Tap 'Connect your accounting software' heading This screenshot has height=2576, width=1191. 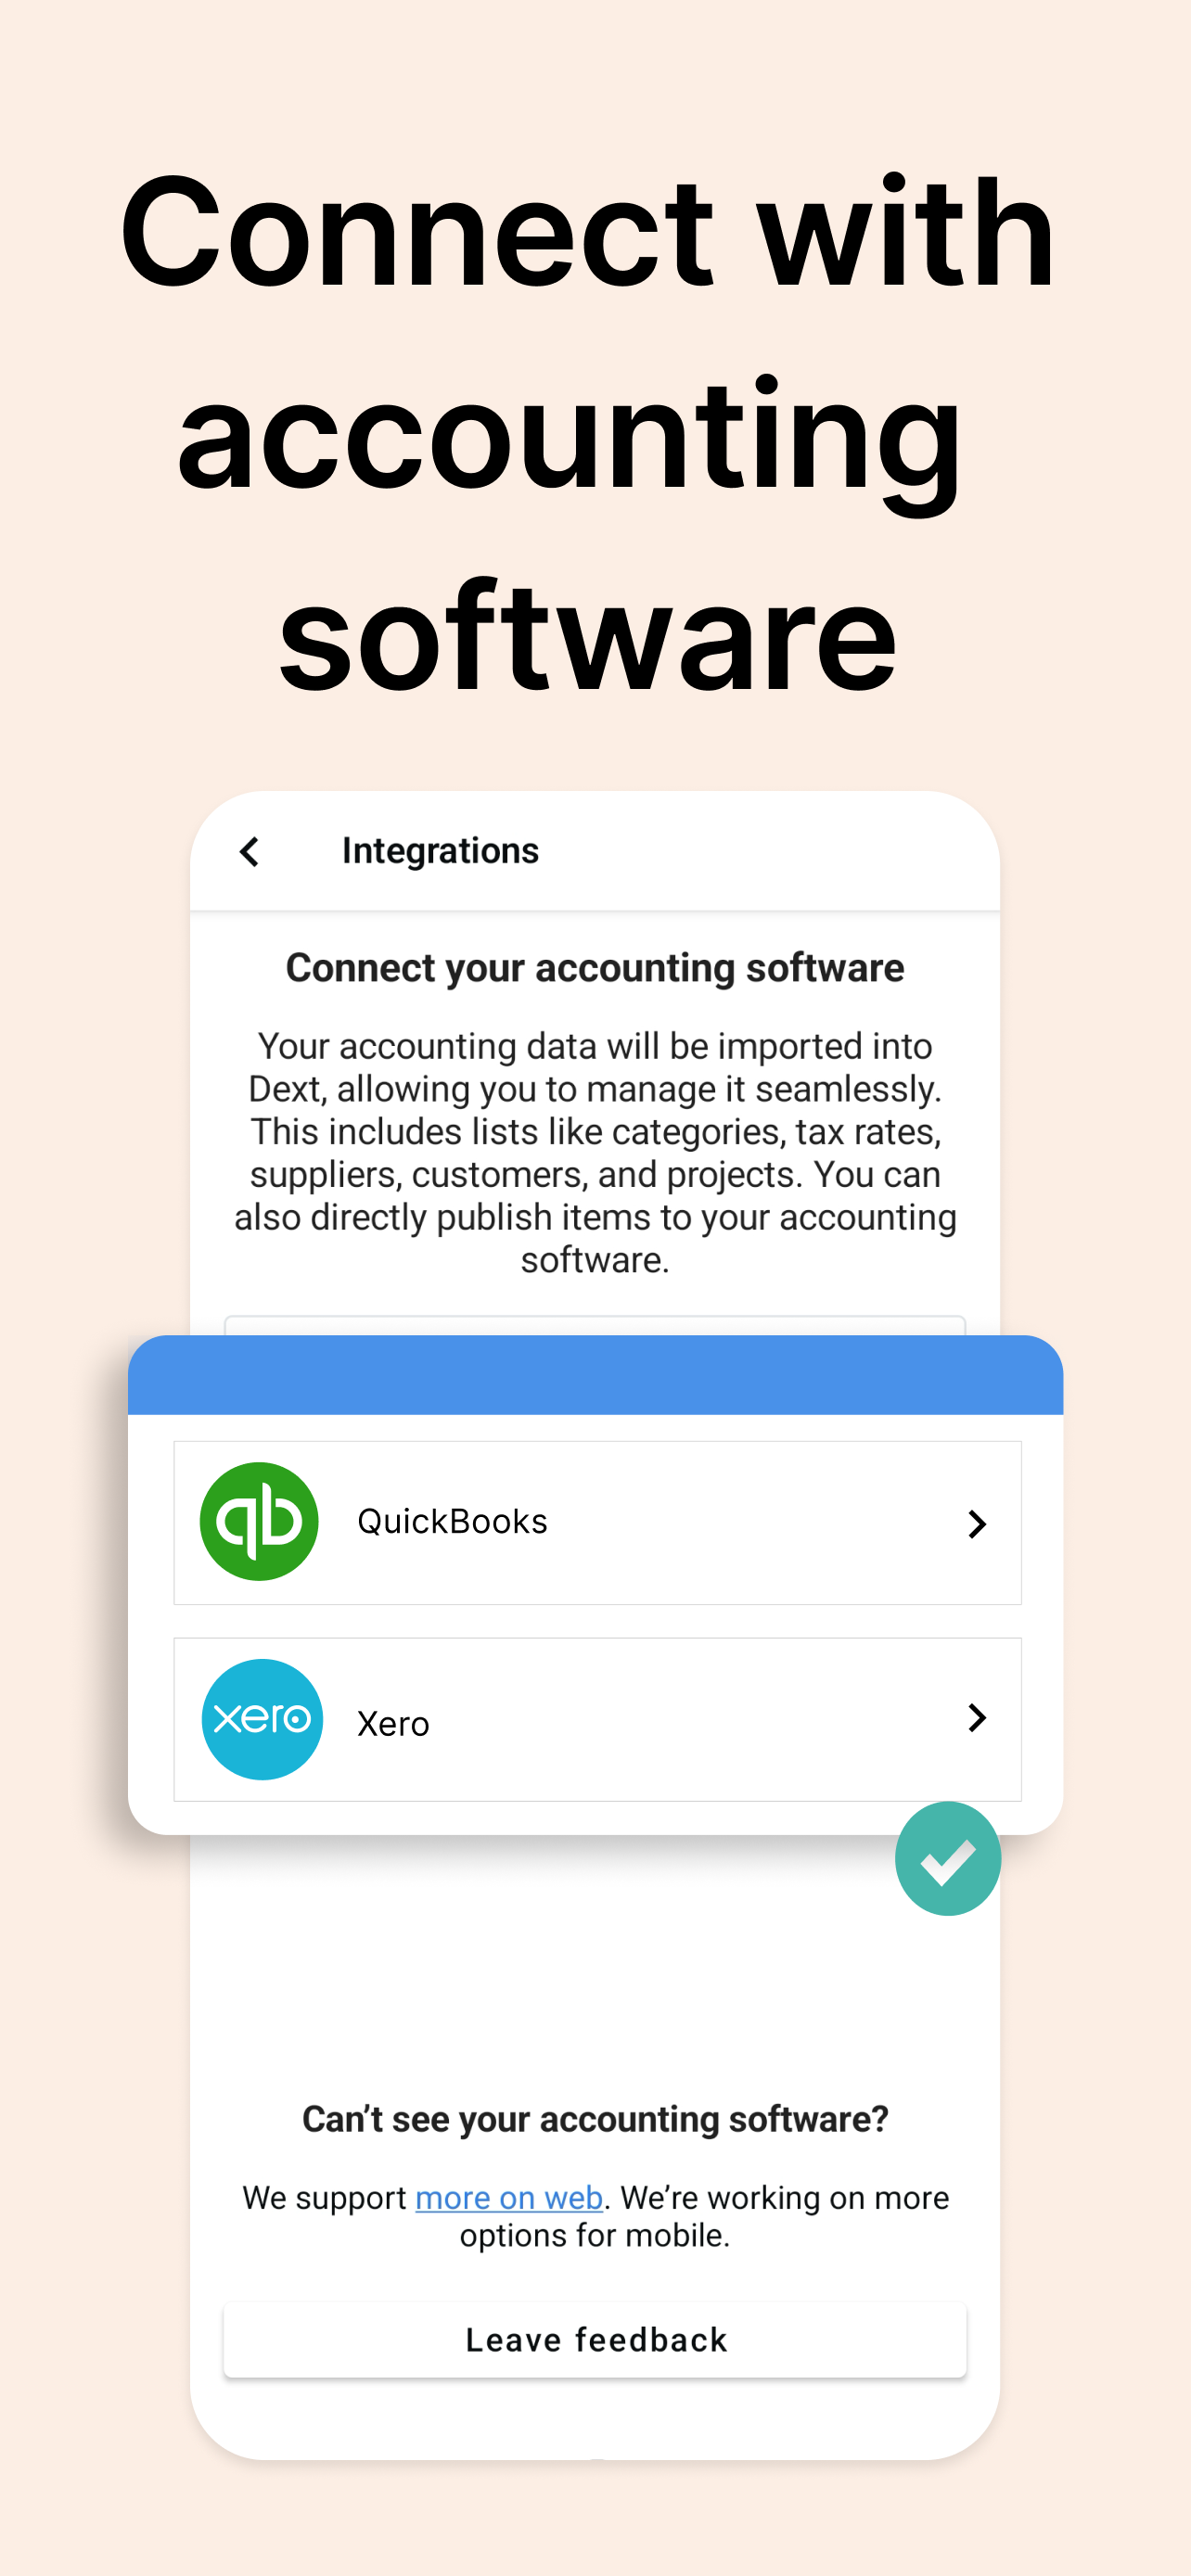(x=595, y=968)
